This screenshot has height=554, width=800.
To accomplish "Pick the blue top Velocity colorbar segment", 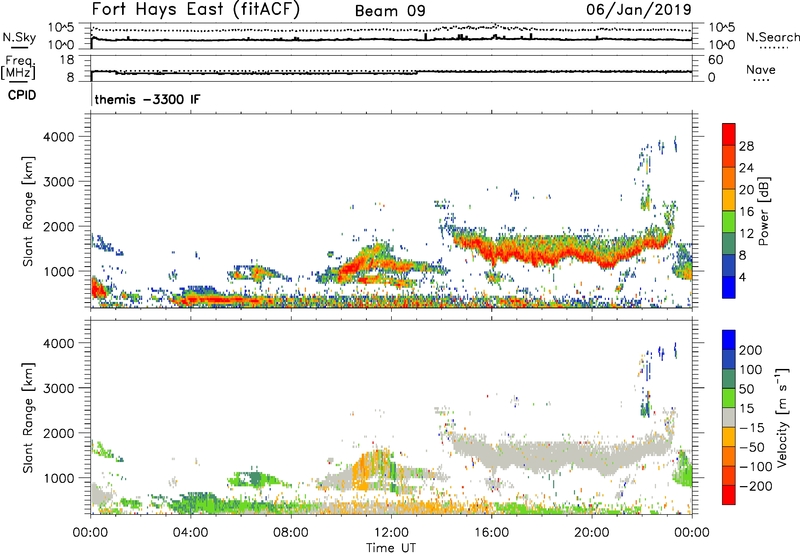I will 729,340.
